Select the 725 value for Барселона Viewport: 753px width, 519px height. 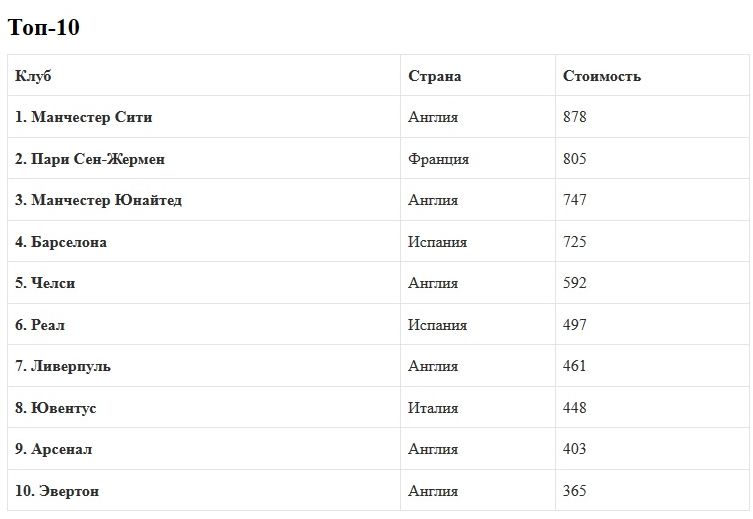point(575,242)
